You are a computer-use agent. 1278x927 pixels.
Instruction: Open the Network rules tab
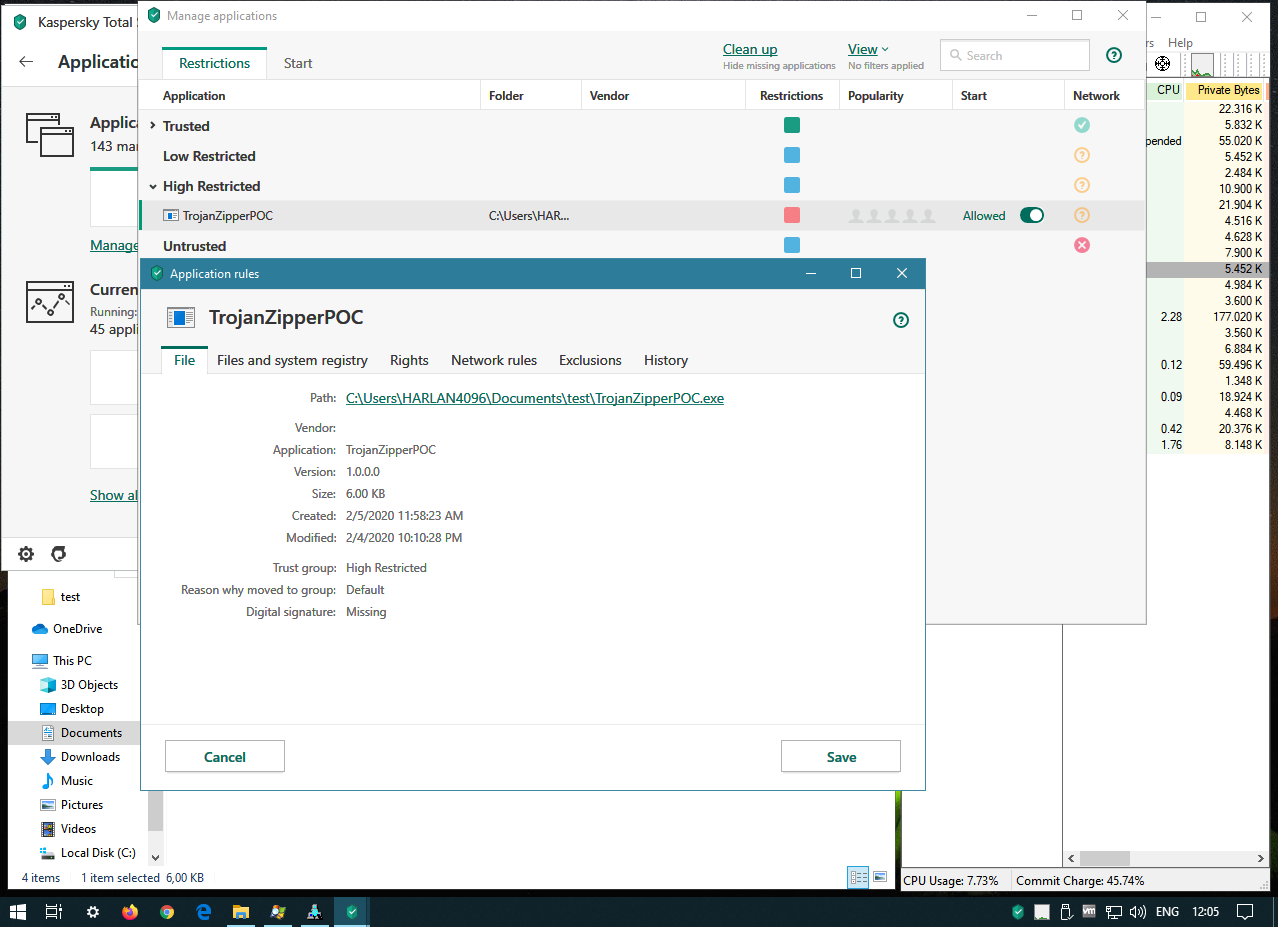pos(494,360)
